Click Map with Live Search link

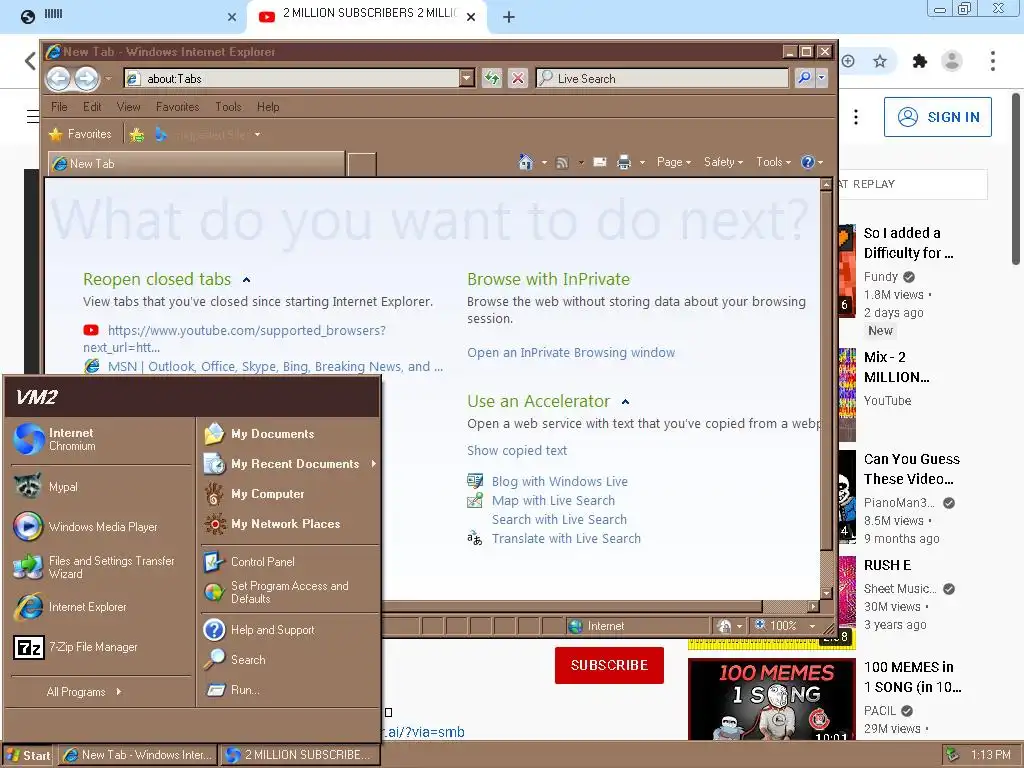pos(553,501)
